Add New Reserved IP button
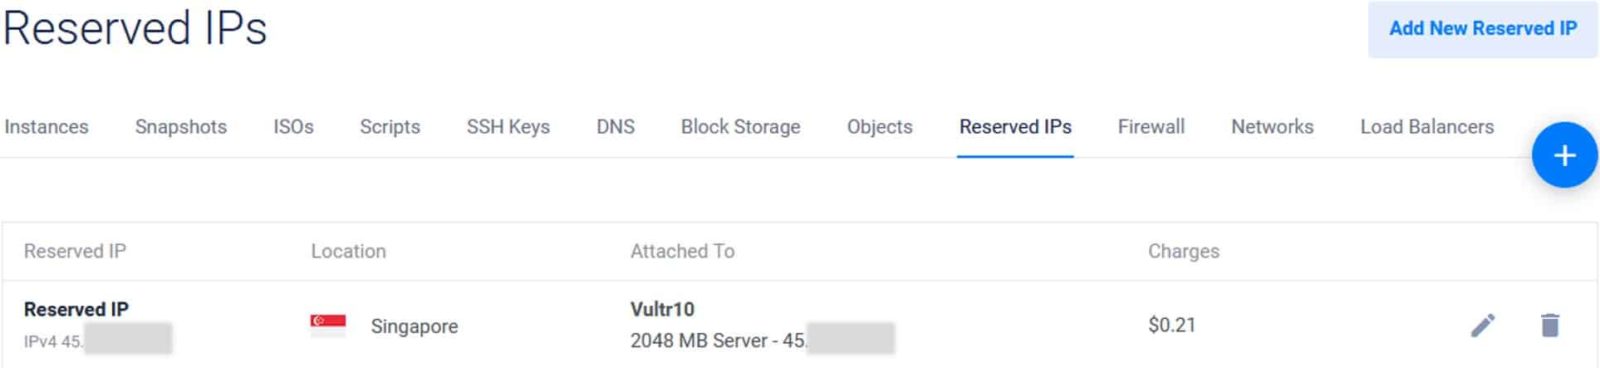Viewport: 1600px width, 368px height. click(x=1482, y=29)
